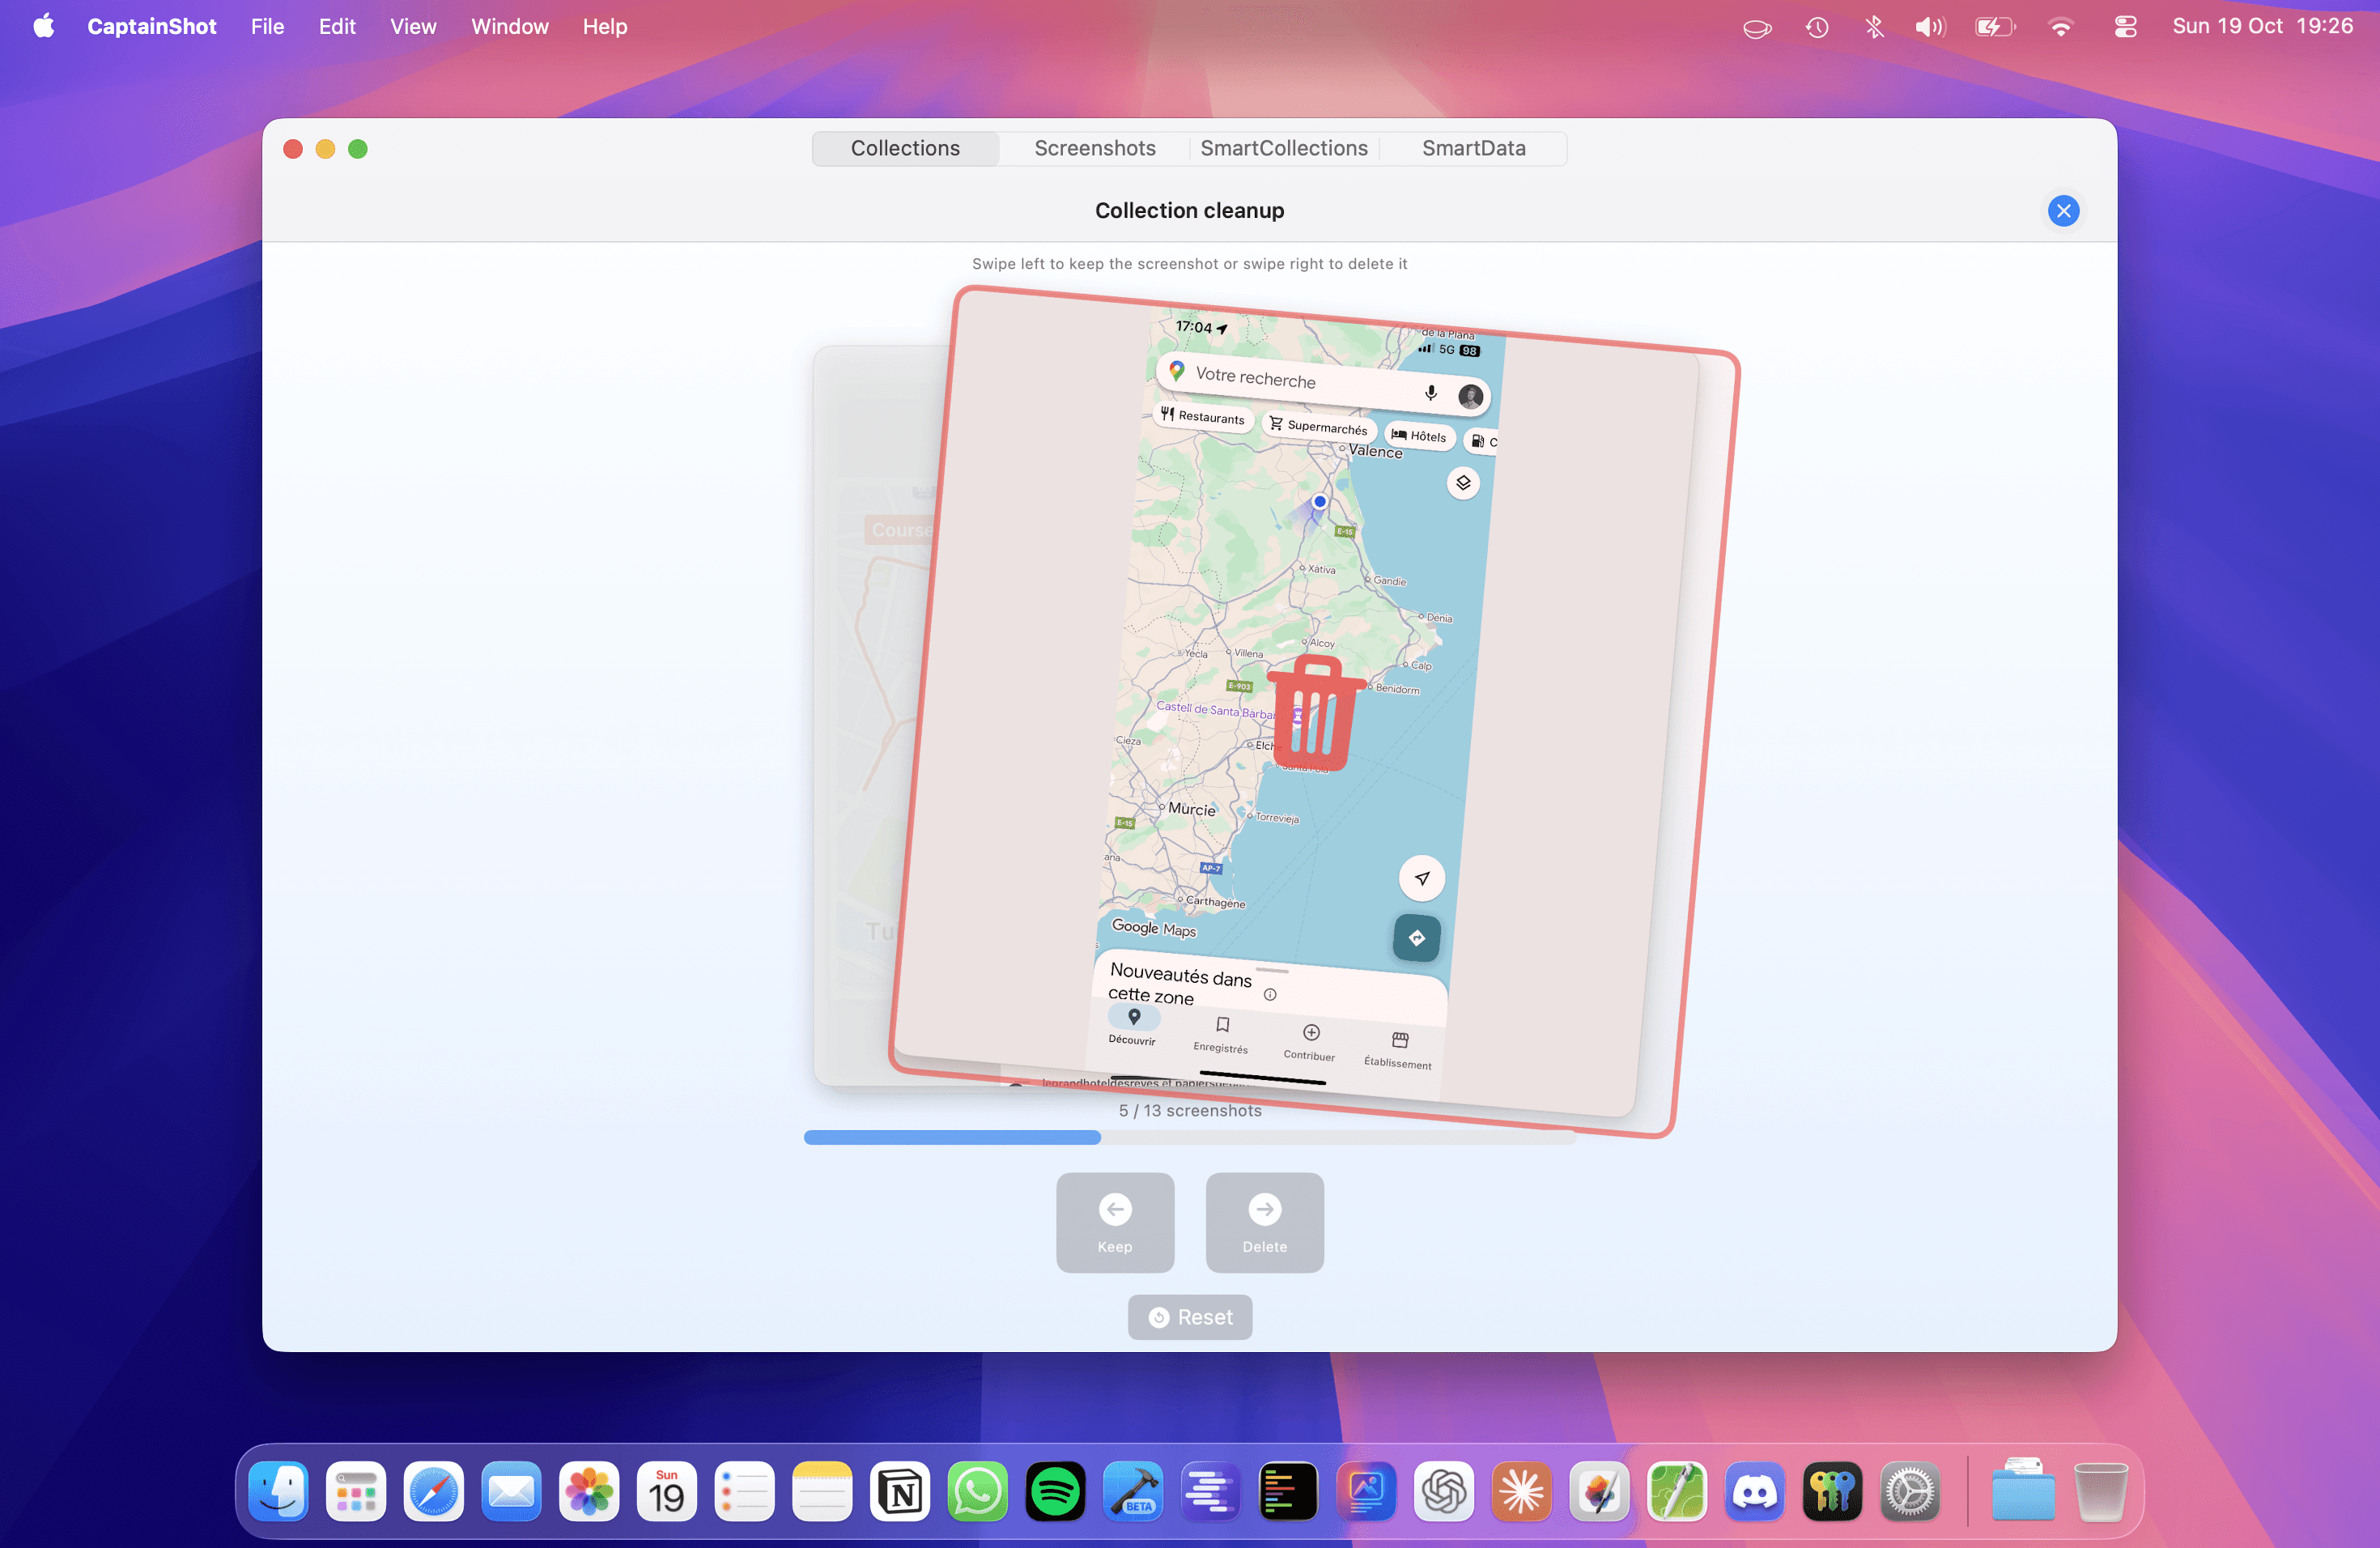This screenshot has width=2380, height=1548.
Task: Click the Google Maps screenshot card
Action: [x=1300, y=700]
